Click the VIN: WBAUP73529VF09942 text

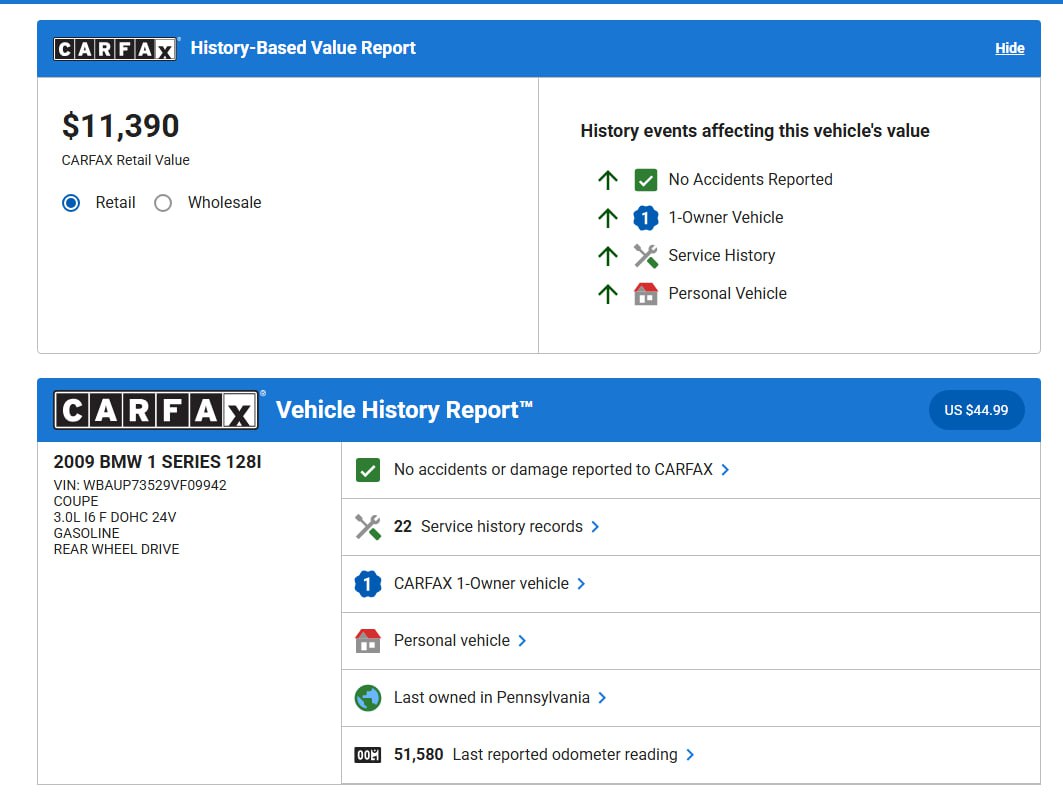[x=140, y=485]
